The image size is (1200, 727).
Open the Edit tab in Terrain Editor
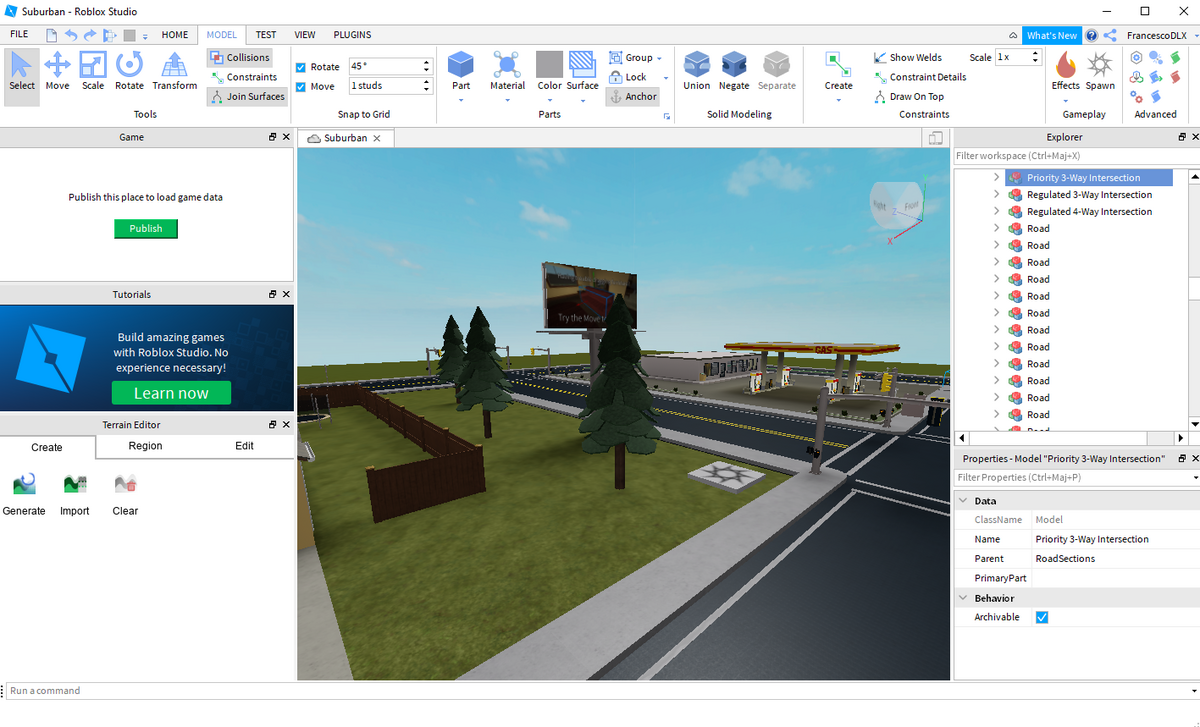(x=244, y=446)
